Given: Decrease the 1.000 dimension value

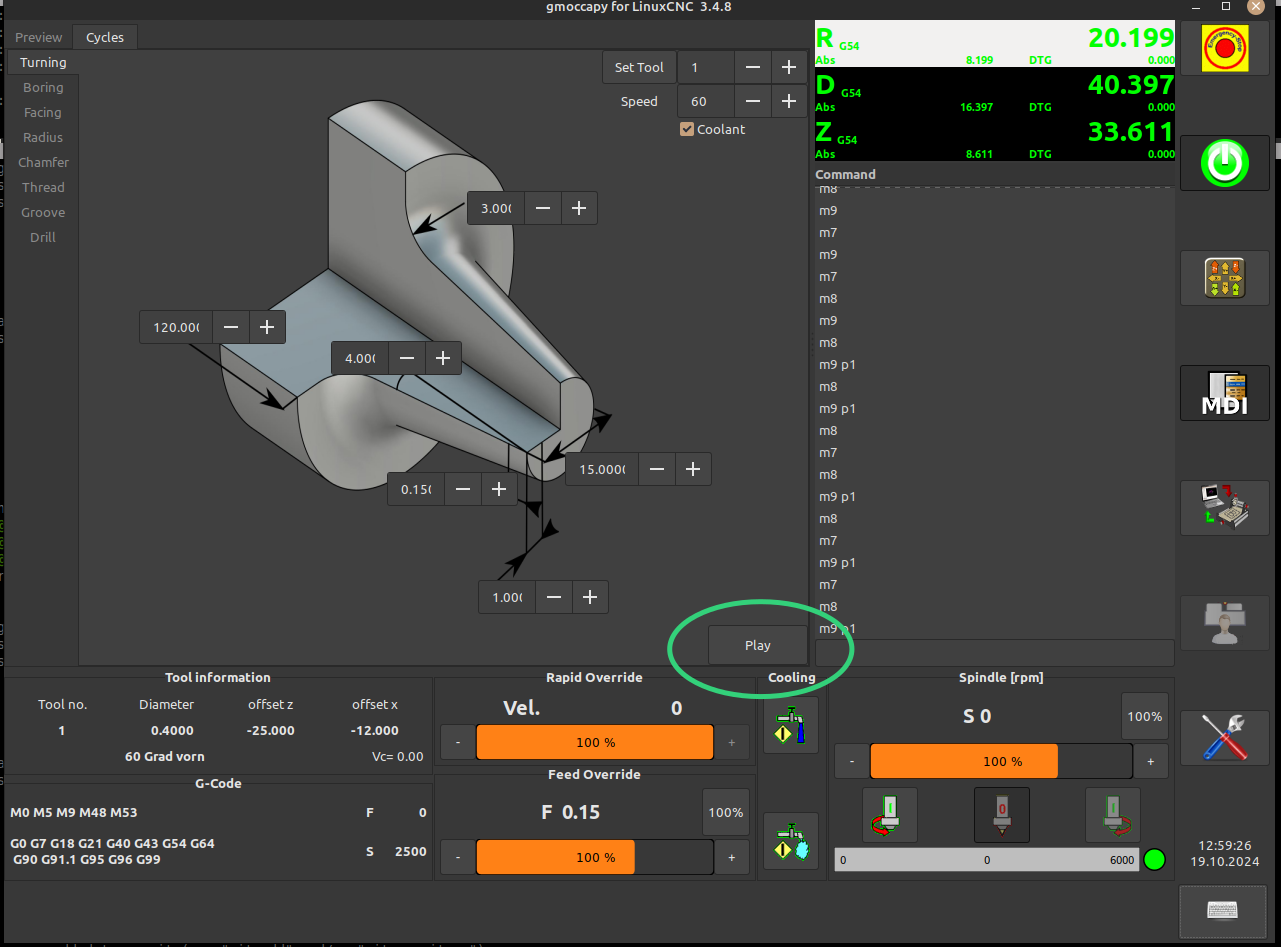Looking at the screenshot, I should [554, 597].
